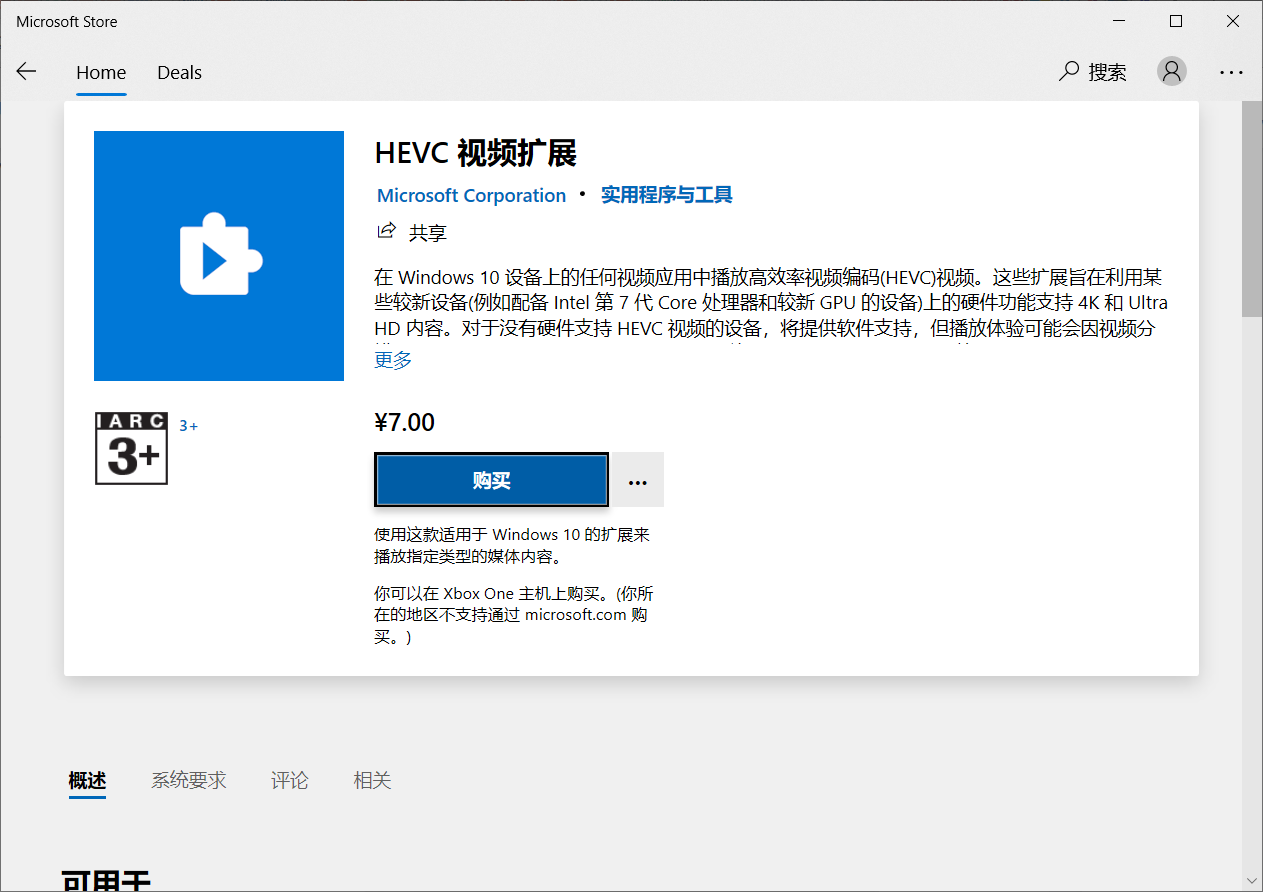Viewport: 1263px width, 892px height.
Task: Switch to the Home tab
Action: (101, 72)
